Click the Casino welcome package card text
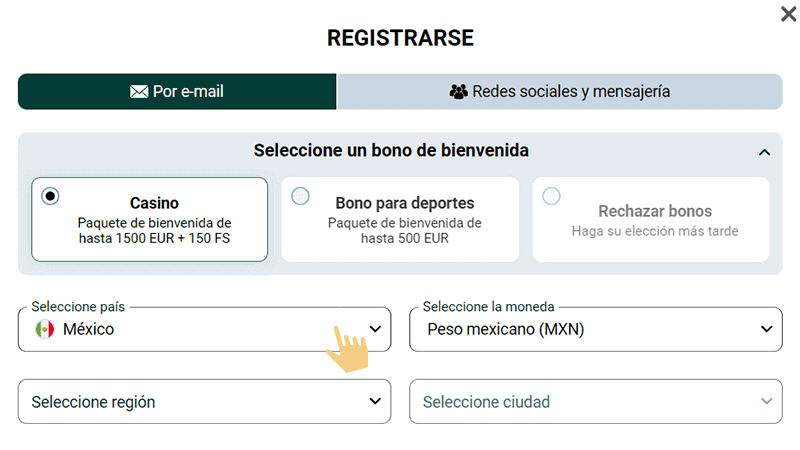This screenshot has height=450, width=800. (x=154, y=231)
